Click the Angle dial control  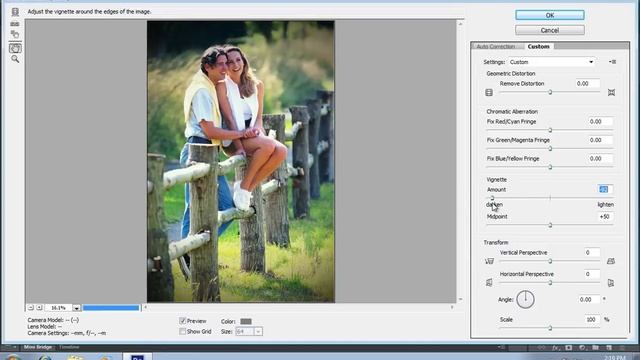tap(525, 300)
